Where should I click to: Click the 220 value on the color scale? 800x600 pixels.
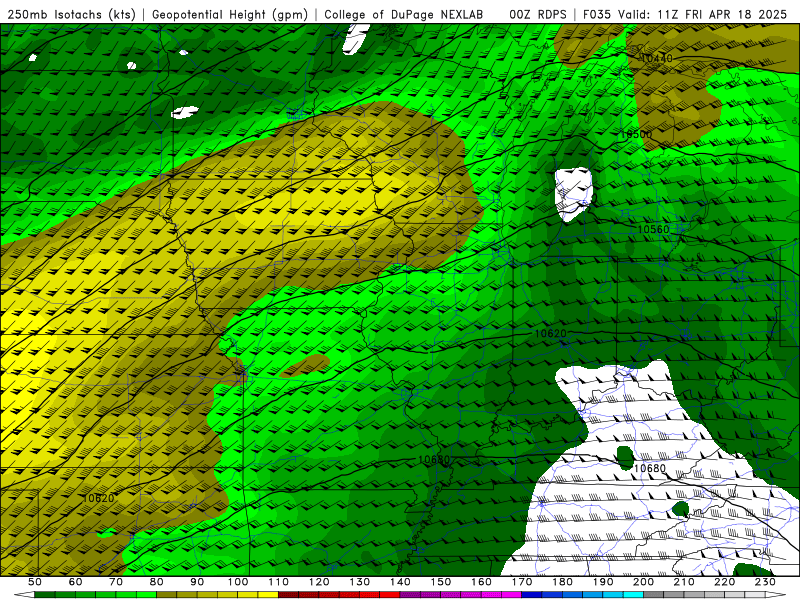click(x=724, y=582)
